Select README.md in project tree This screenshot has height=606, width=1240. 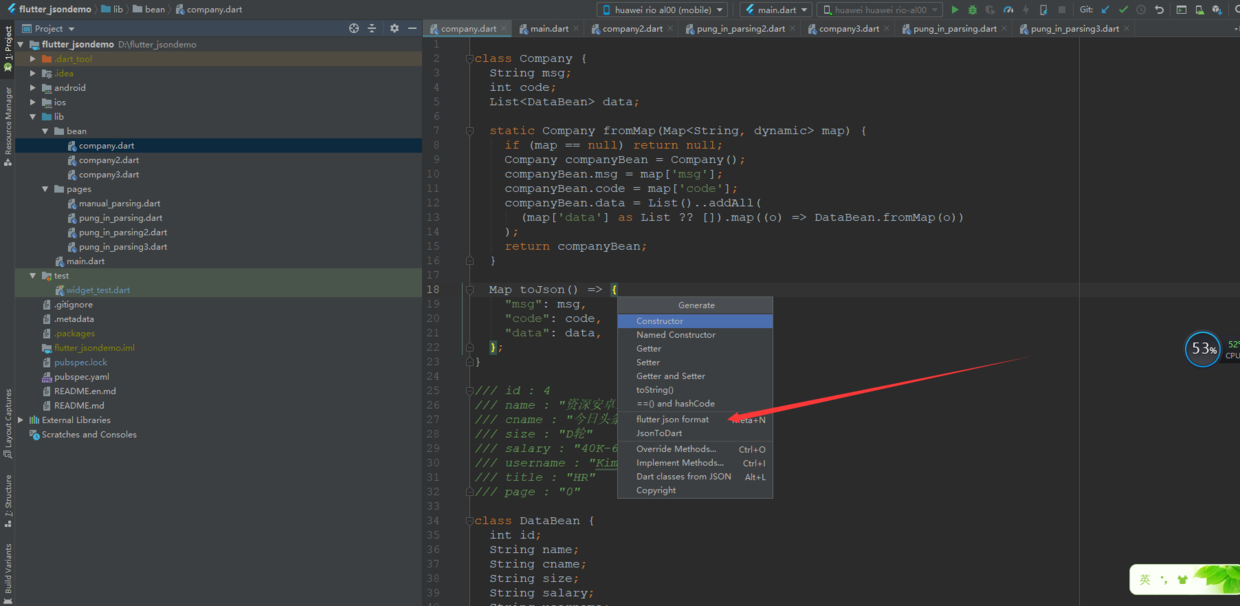tap(79, 406)
